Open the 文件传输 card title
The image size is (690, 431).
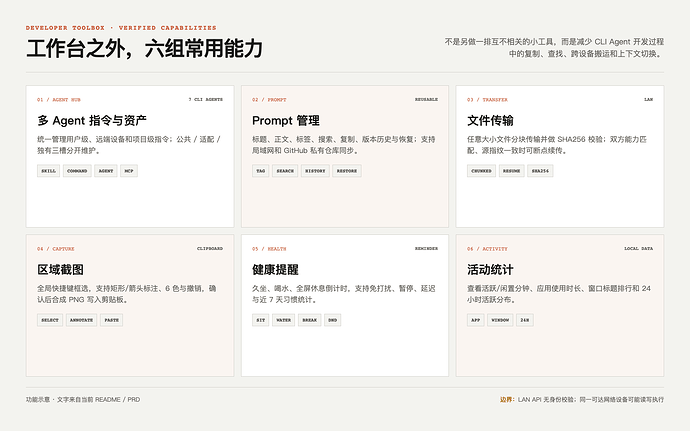pos(490,120)
